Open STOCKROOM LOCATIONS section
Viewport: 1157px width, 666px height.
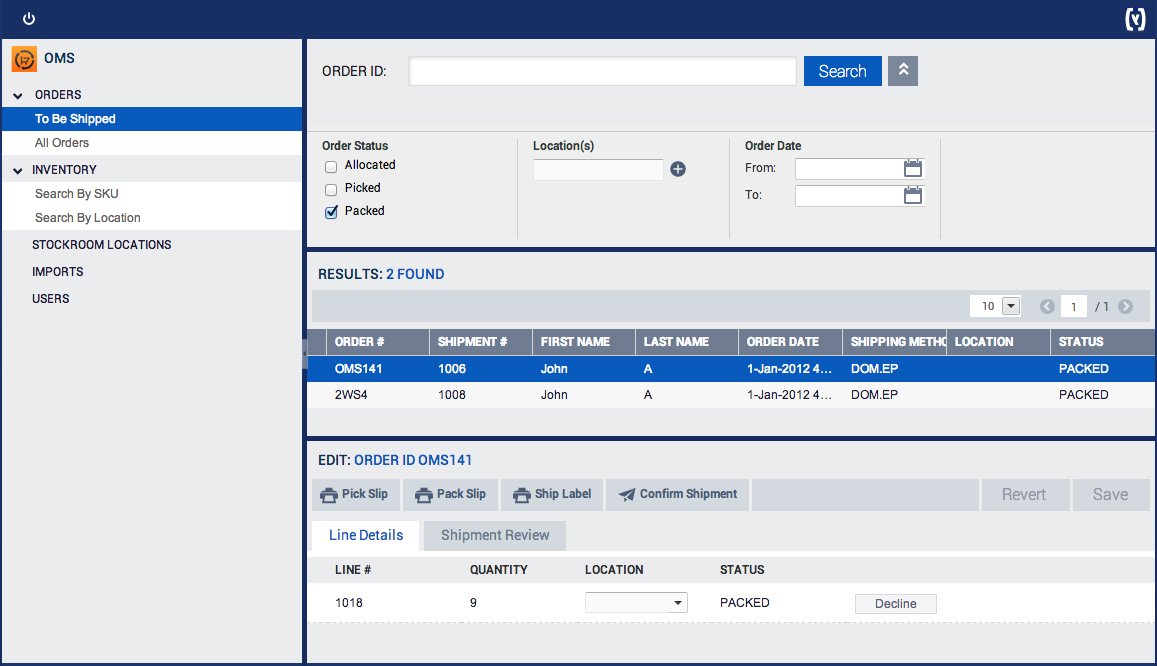[101, 245]
